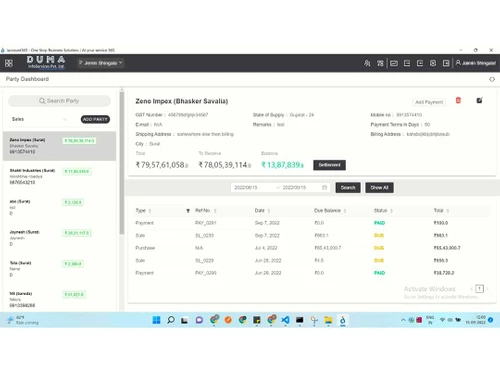Sort by Ref No. column arrows
500x375 pixels.
pyautogui.click(x=215, y=211)
